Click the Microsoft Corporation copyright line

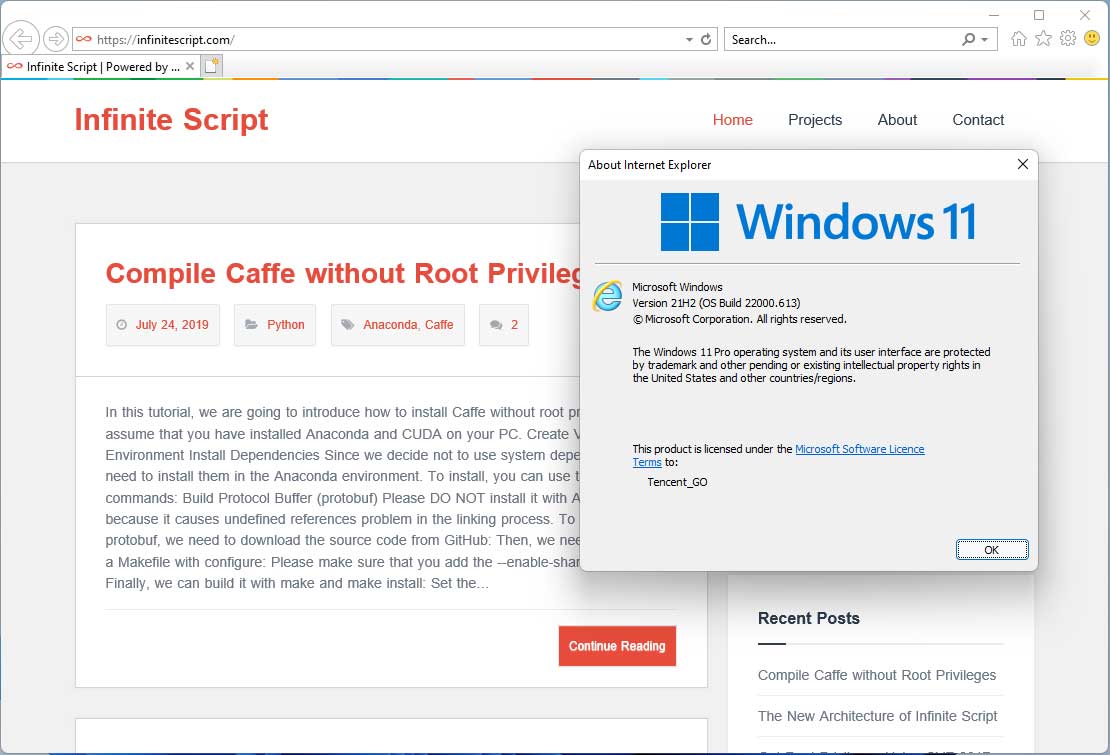[x=739, y=319]
